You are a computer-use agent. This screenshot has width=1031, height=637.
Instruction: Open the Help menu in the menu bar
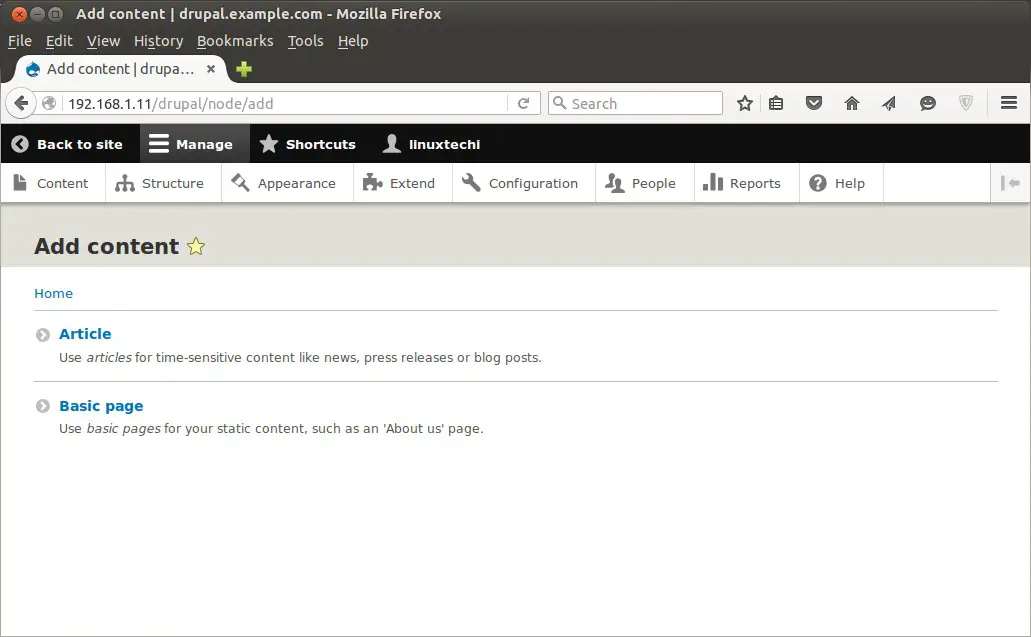click(352, 41)
